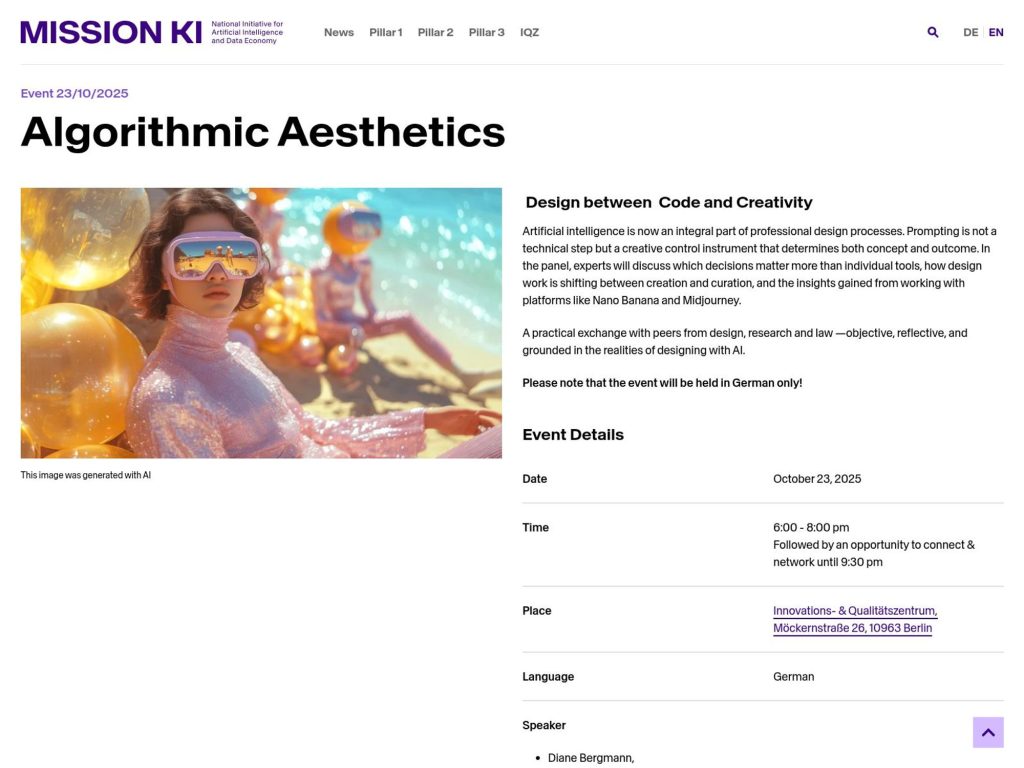Open the site search
1024x768 pixels.
click(932, 31)
